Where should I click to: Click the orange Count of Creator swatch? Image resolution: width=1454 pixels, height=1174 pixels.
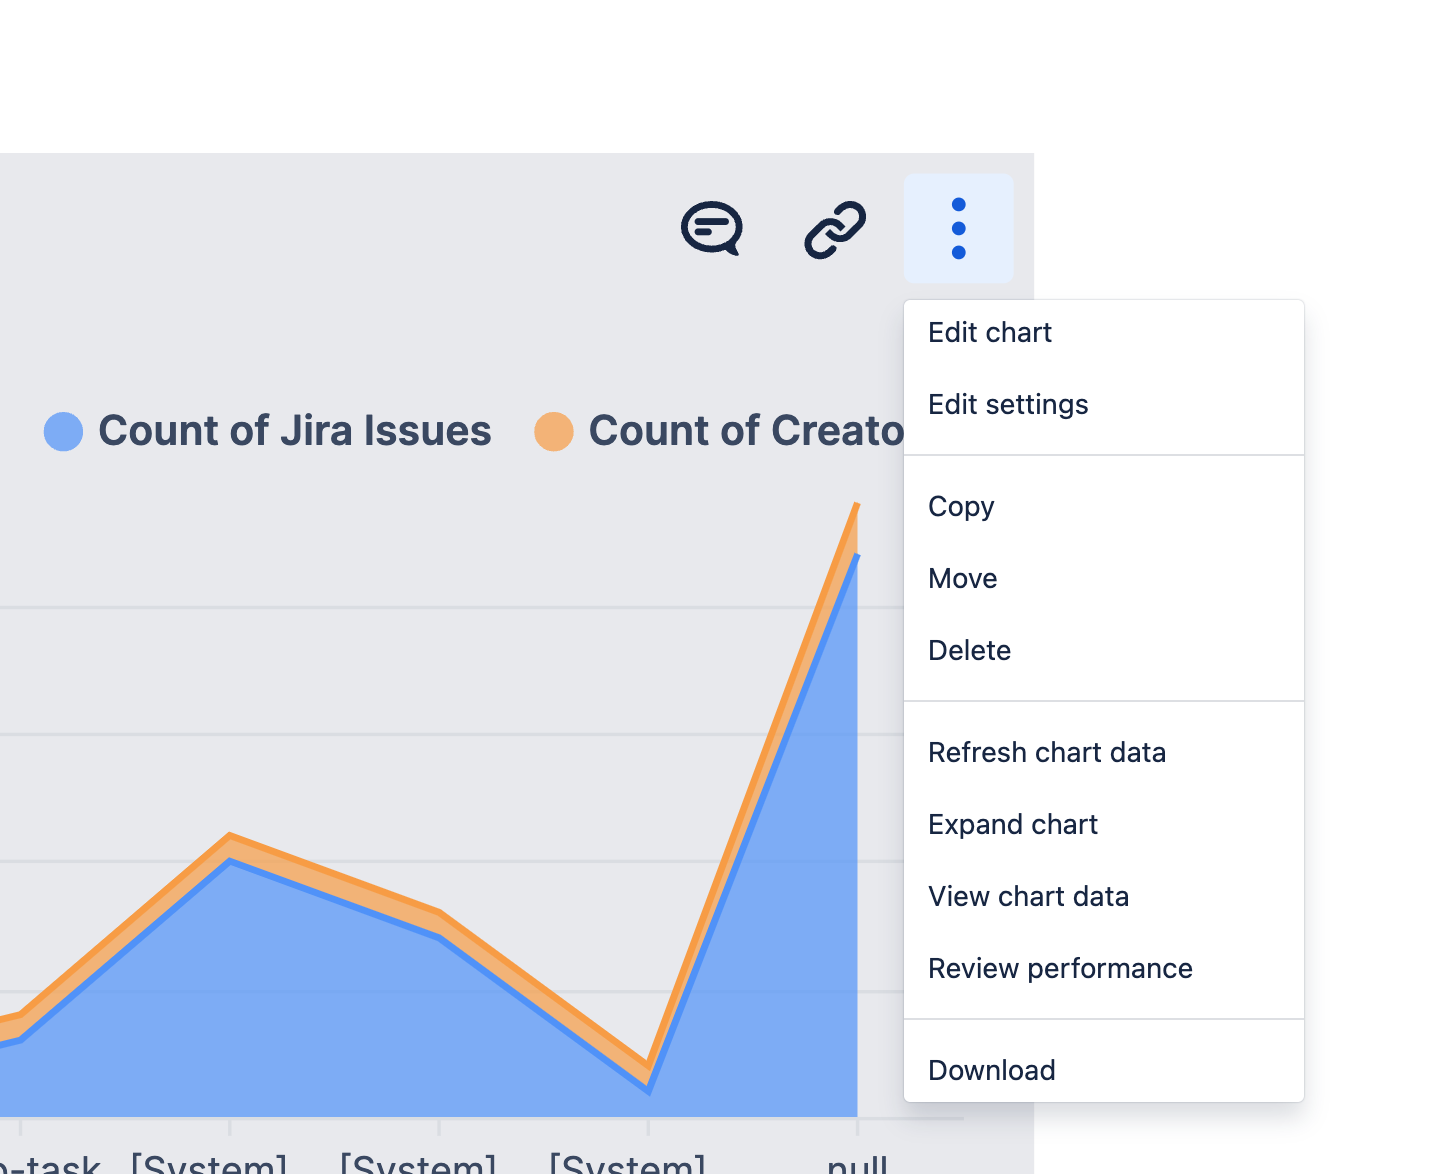click(553, 430)
